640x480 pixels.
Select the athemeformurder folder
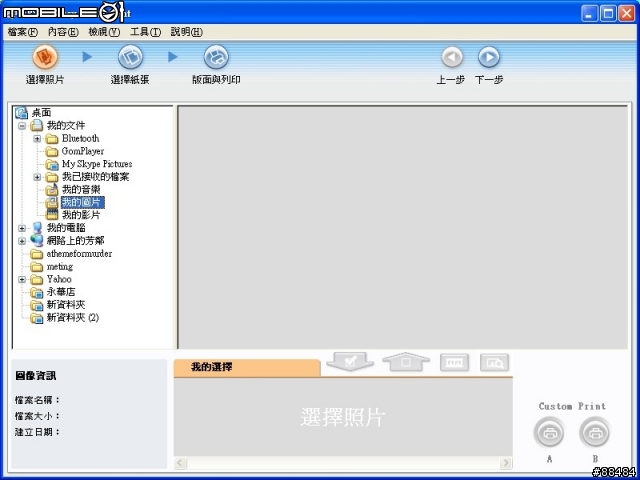pyautogui.click(x=79, y=254)
